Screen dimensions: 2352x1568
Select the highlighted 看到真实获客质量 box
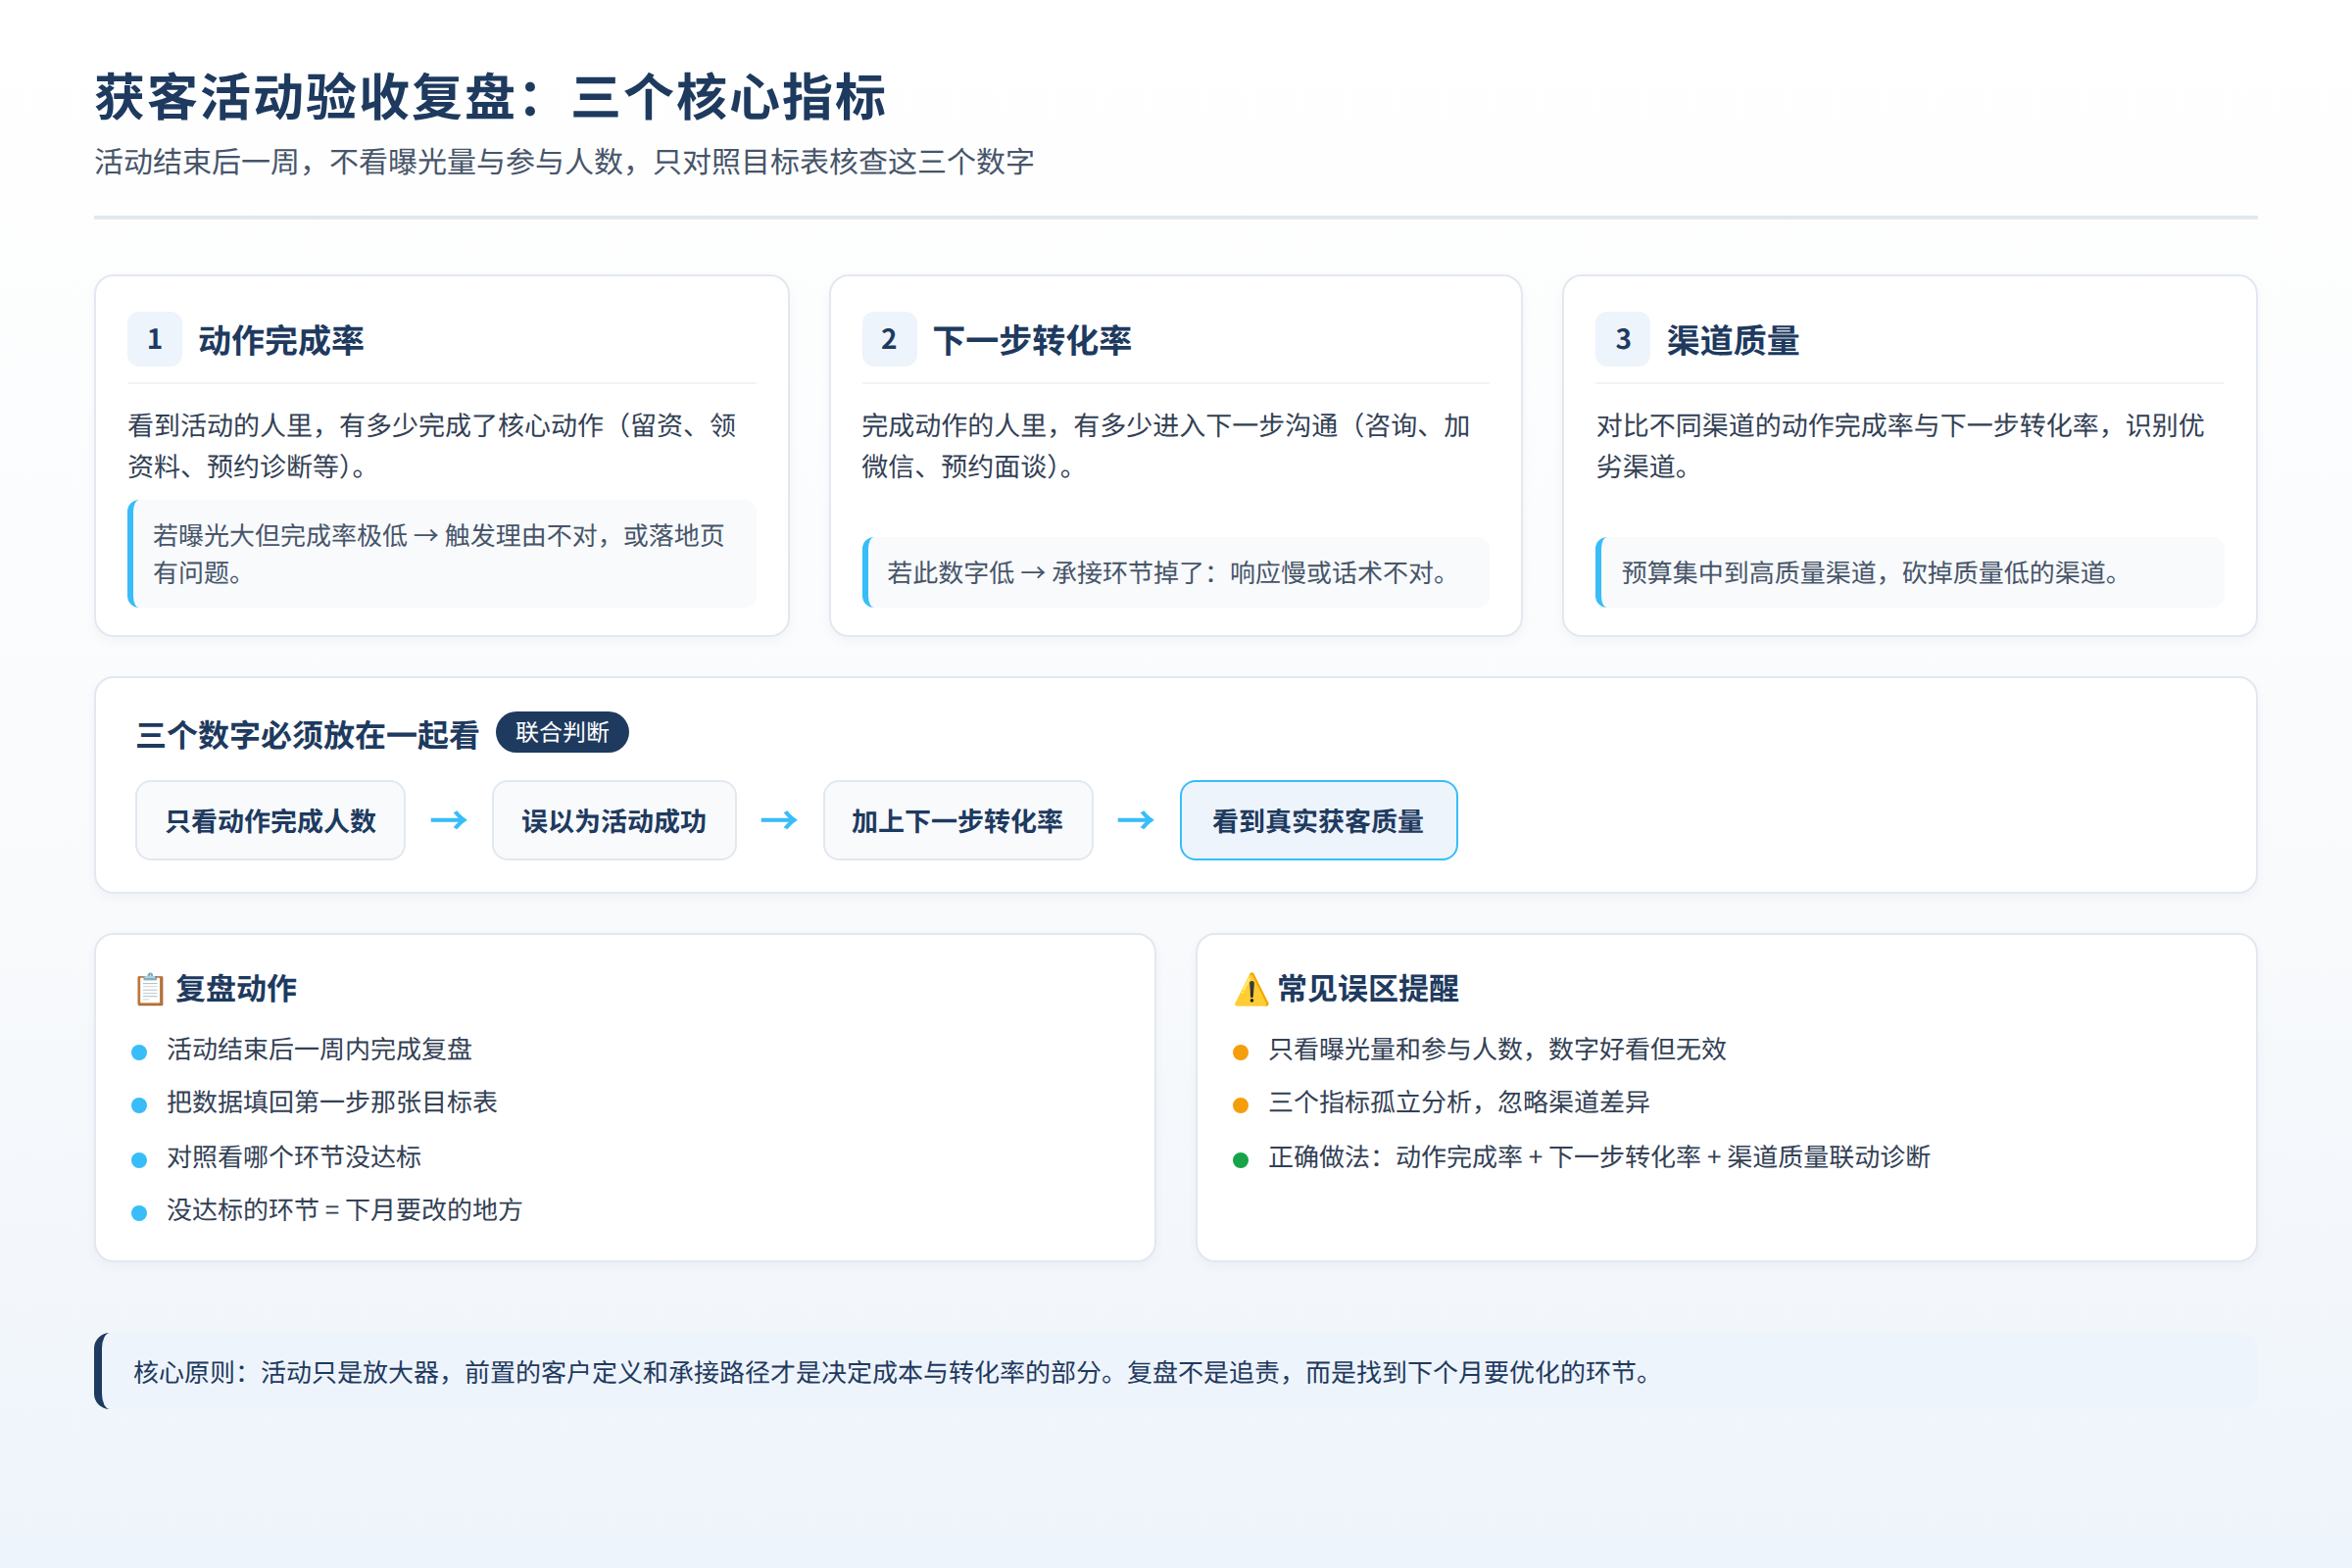coord(1318,820)
